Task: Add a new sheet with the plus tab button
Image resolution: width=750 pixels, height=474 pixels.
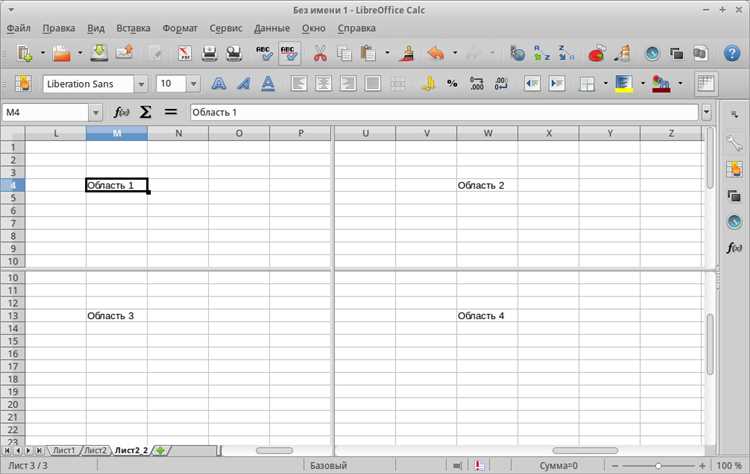Action: pyautogui.click(x=161, y=451)
